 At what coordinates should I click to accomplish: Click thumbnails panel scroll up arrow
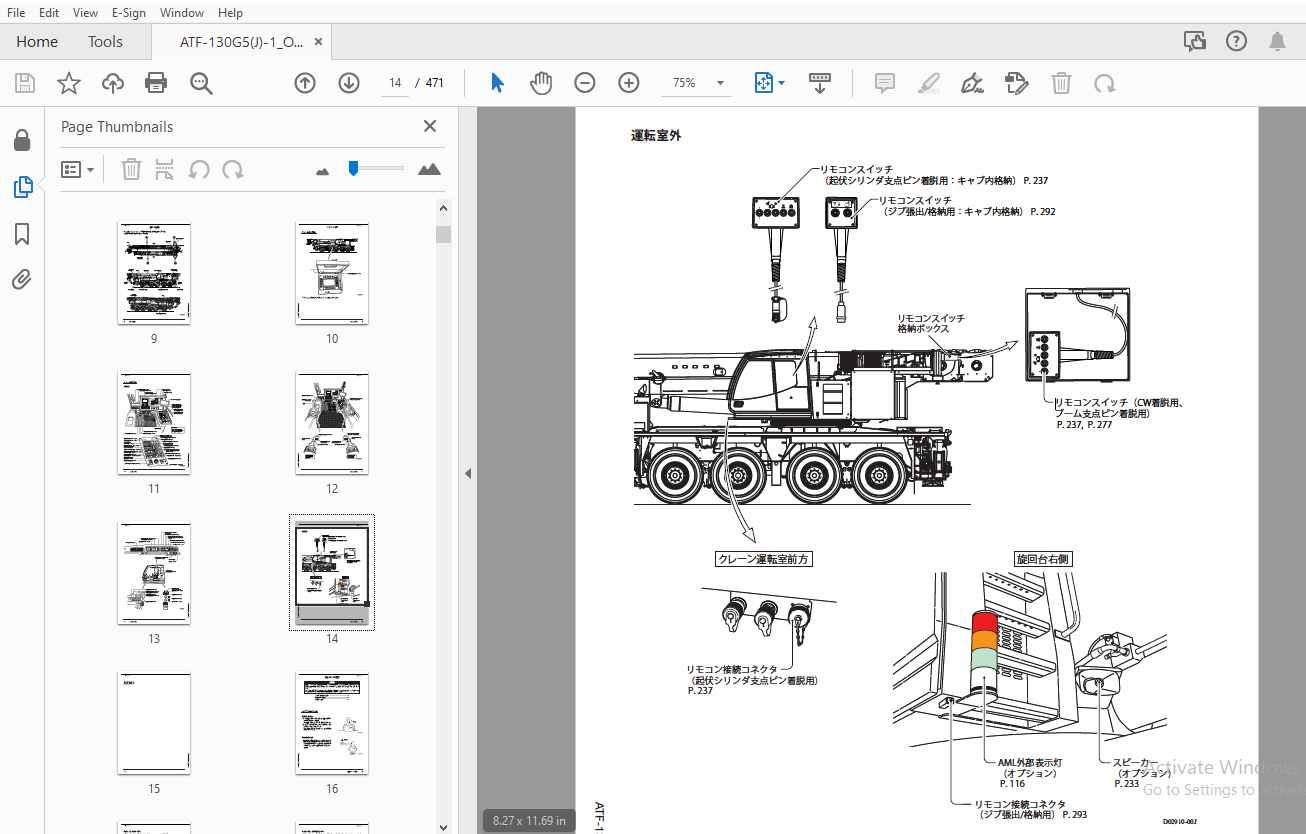point(444,207)
